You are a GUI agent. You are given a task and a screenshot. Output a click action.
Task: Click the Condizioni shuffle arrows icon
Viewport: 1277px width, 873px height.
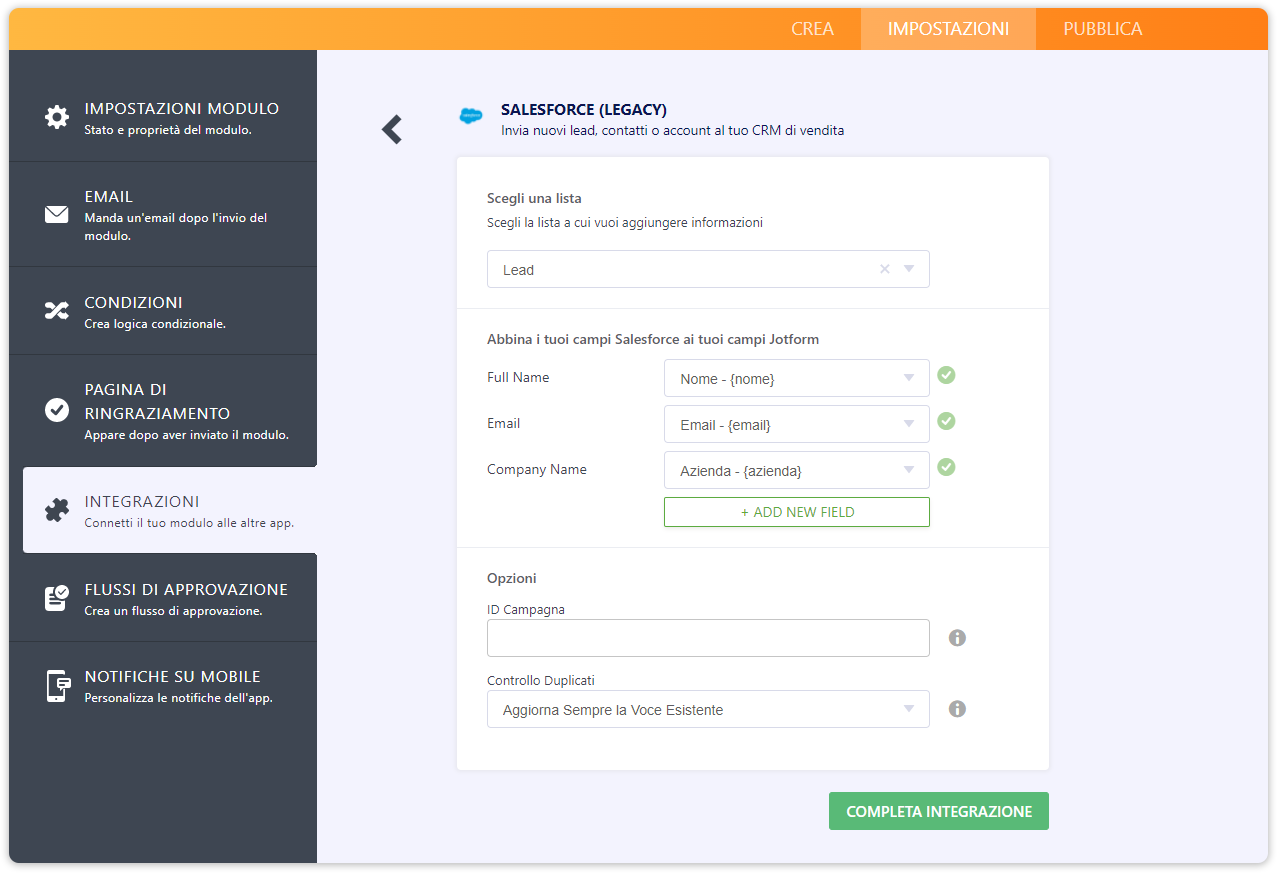coord(57,311)
